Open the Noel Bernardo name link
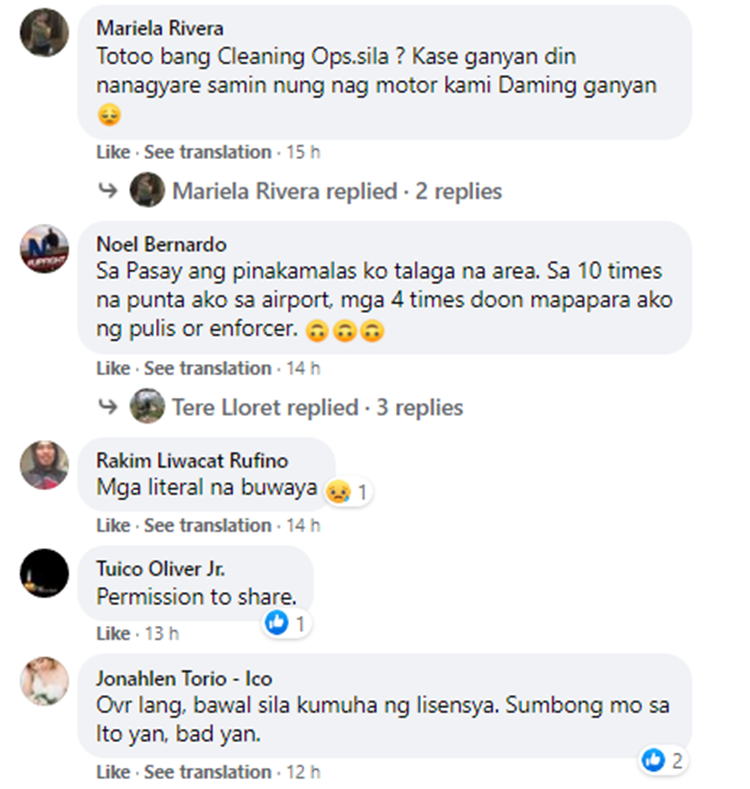The image size is (750, 789). [x=162, y=245]
